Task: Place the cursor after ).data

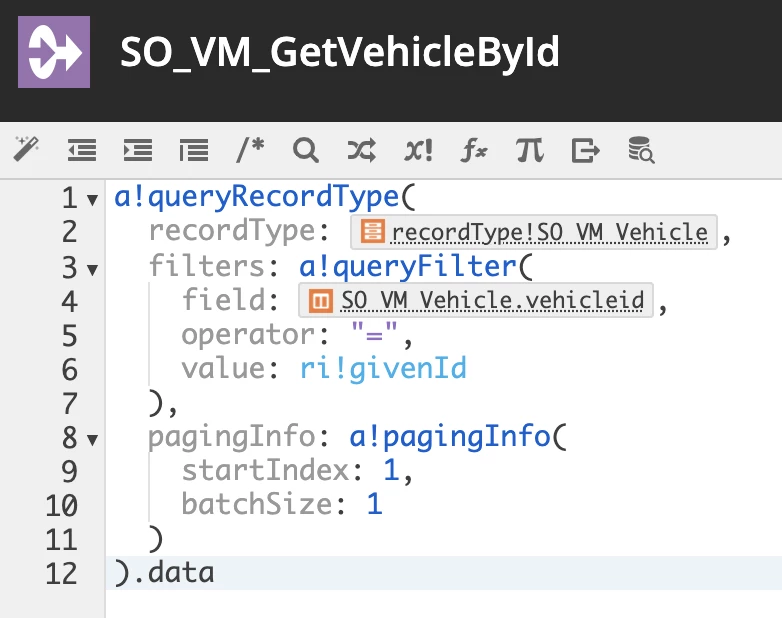Action: pyautogui.click(x=217, y=573)
